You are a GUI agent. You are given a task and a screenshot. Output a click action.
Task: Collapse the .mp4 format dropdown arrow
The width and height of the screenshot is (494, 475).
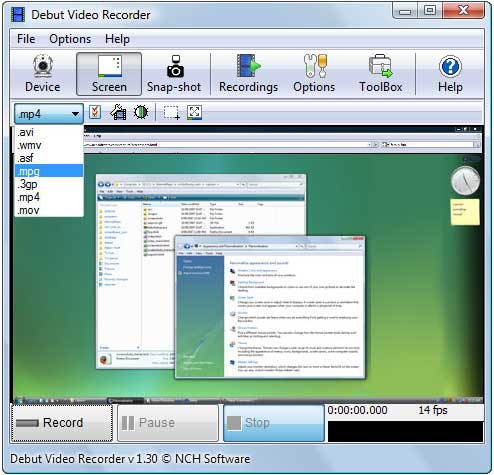click(75, 114)
